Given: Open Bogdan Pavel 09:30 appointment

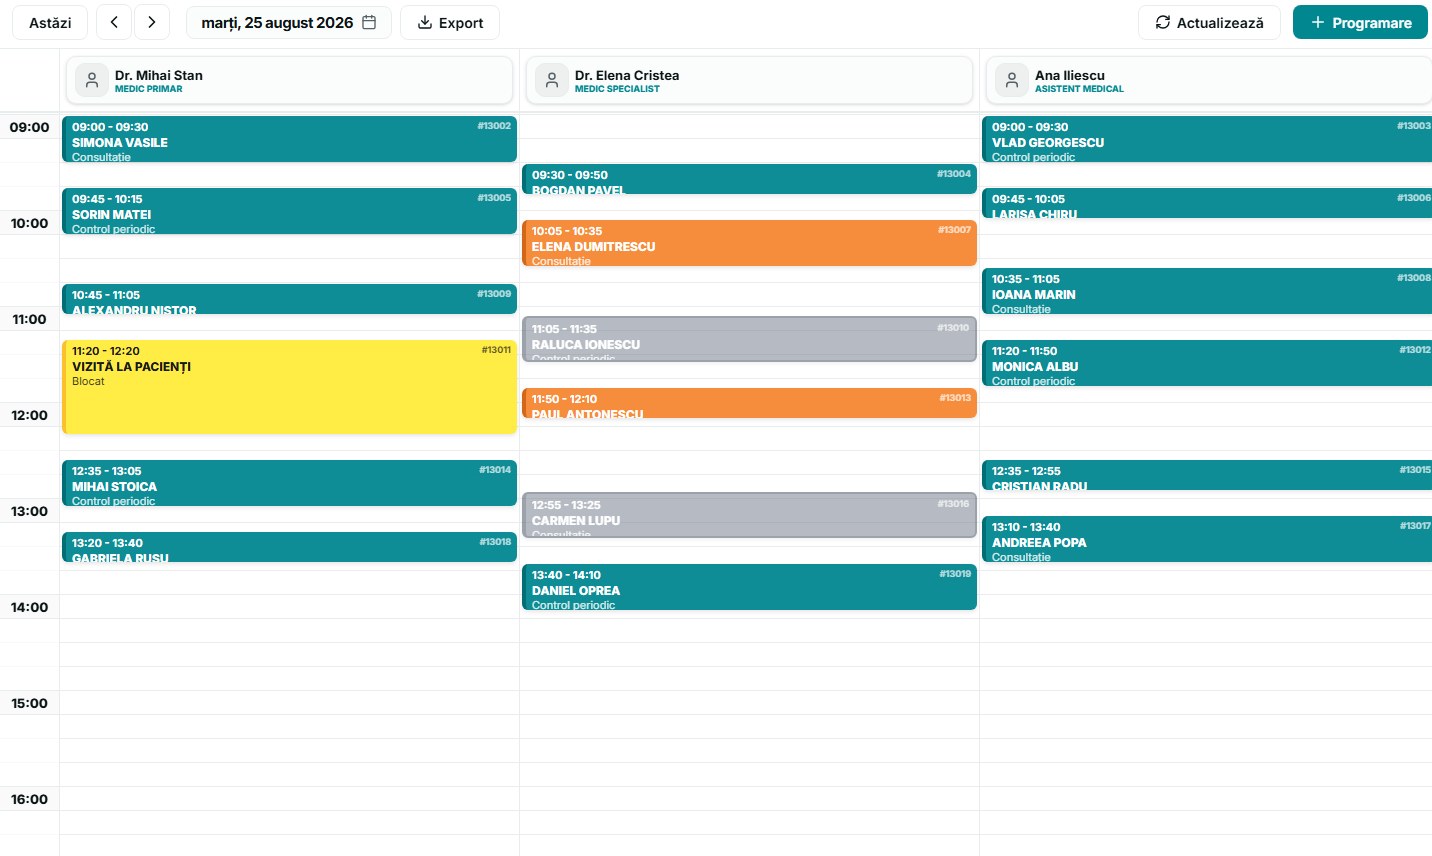Looking at the screenshot, I should (x=749, y=179).
